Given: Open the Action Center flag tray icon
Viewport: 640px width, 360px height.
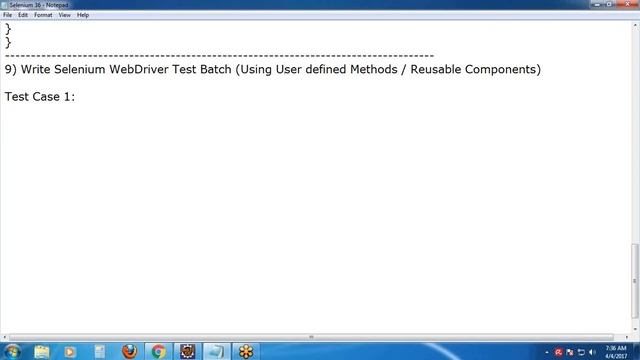Looking at the screenshot, I should tap(570, 352).
